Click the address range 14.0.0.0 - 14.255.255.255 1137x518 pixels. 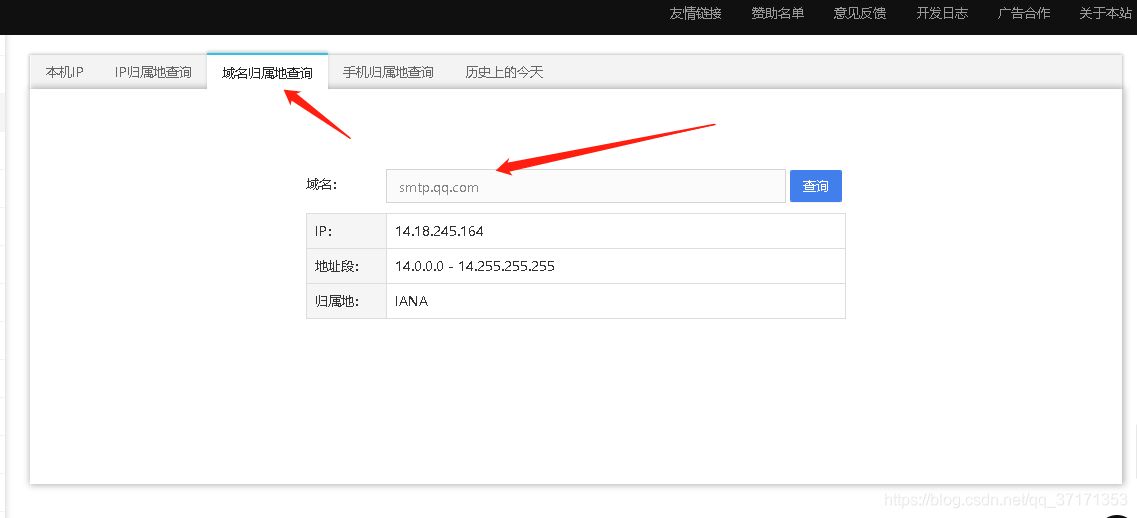coord(474,266)
